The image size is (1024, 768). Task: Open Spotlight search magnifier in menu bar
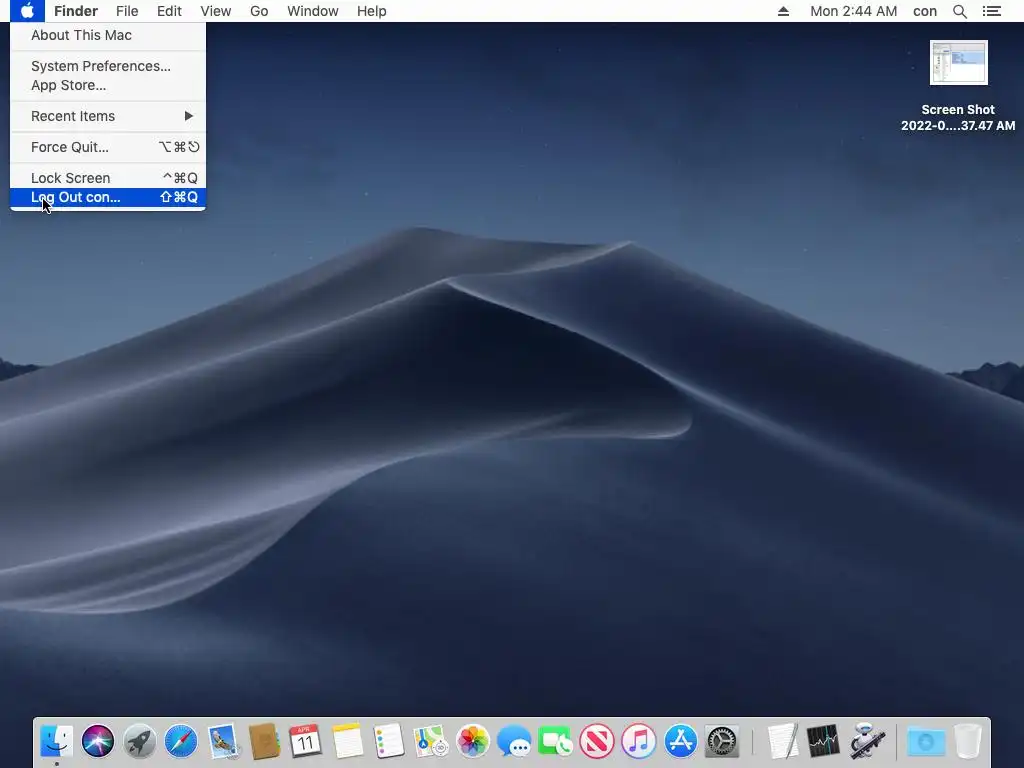[x=959, y=11]
